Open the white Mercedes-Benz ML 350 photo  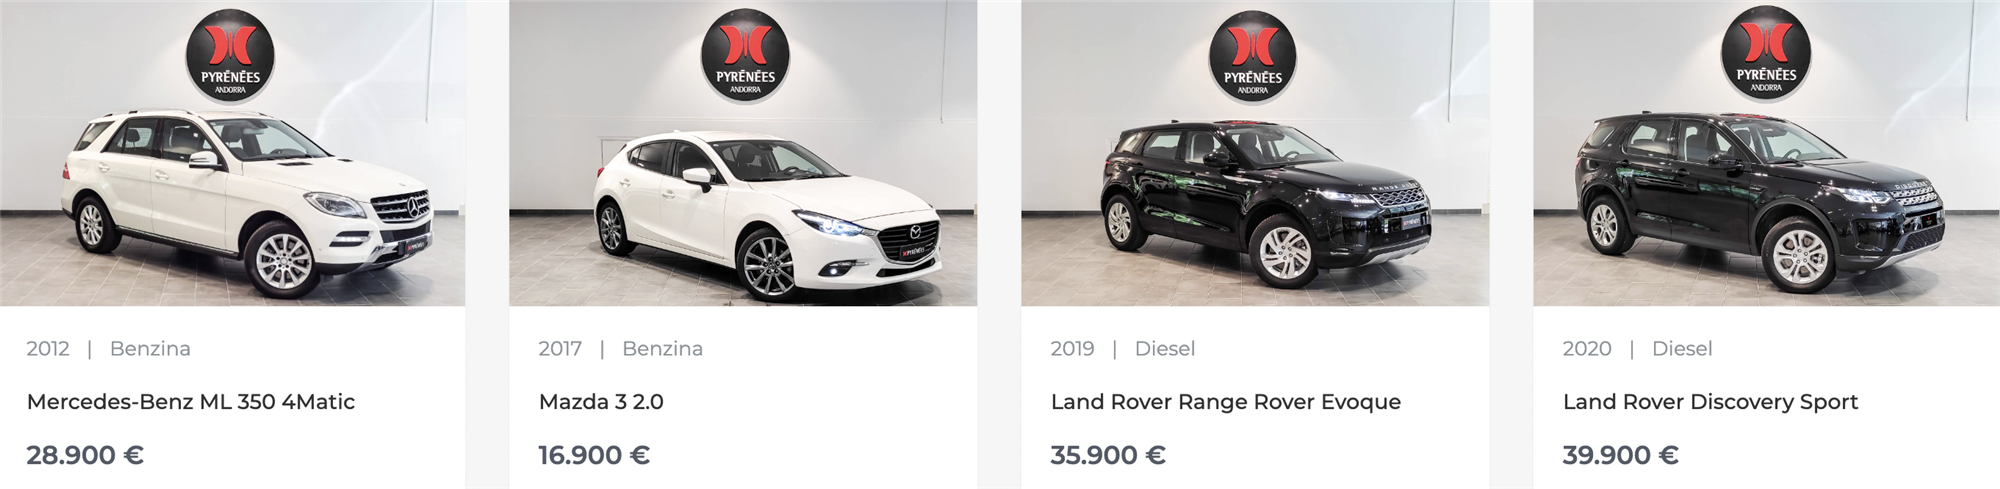[232, 153]
